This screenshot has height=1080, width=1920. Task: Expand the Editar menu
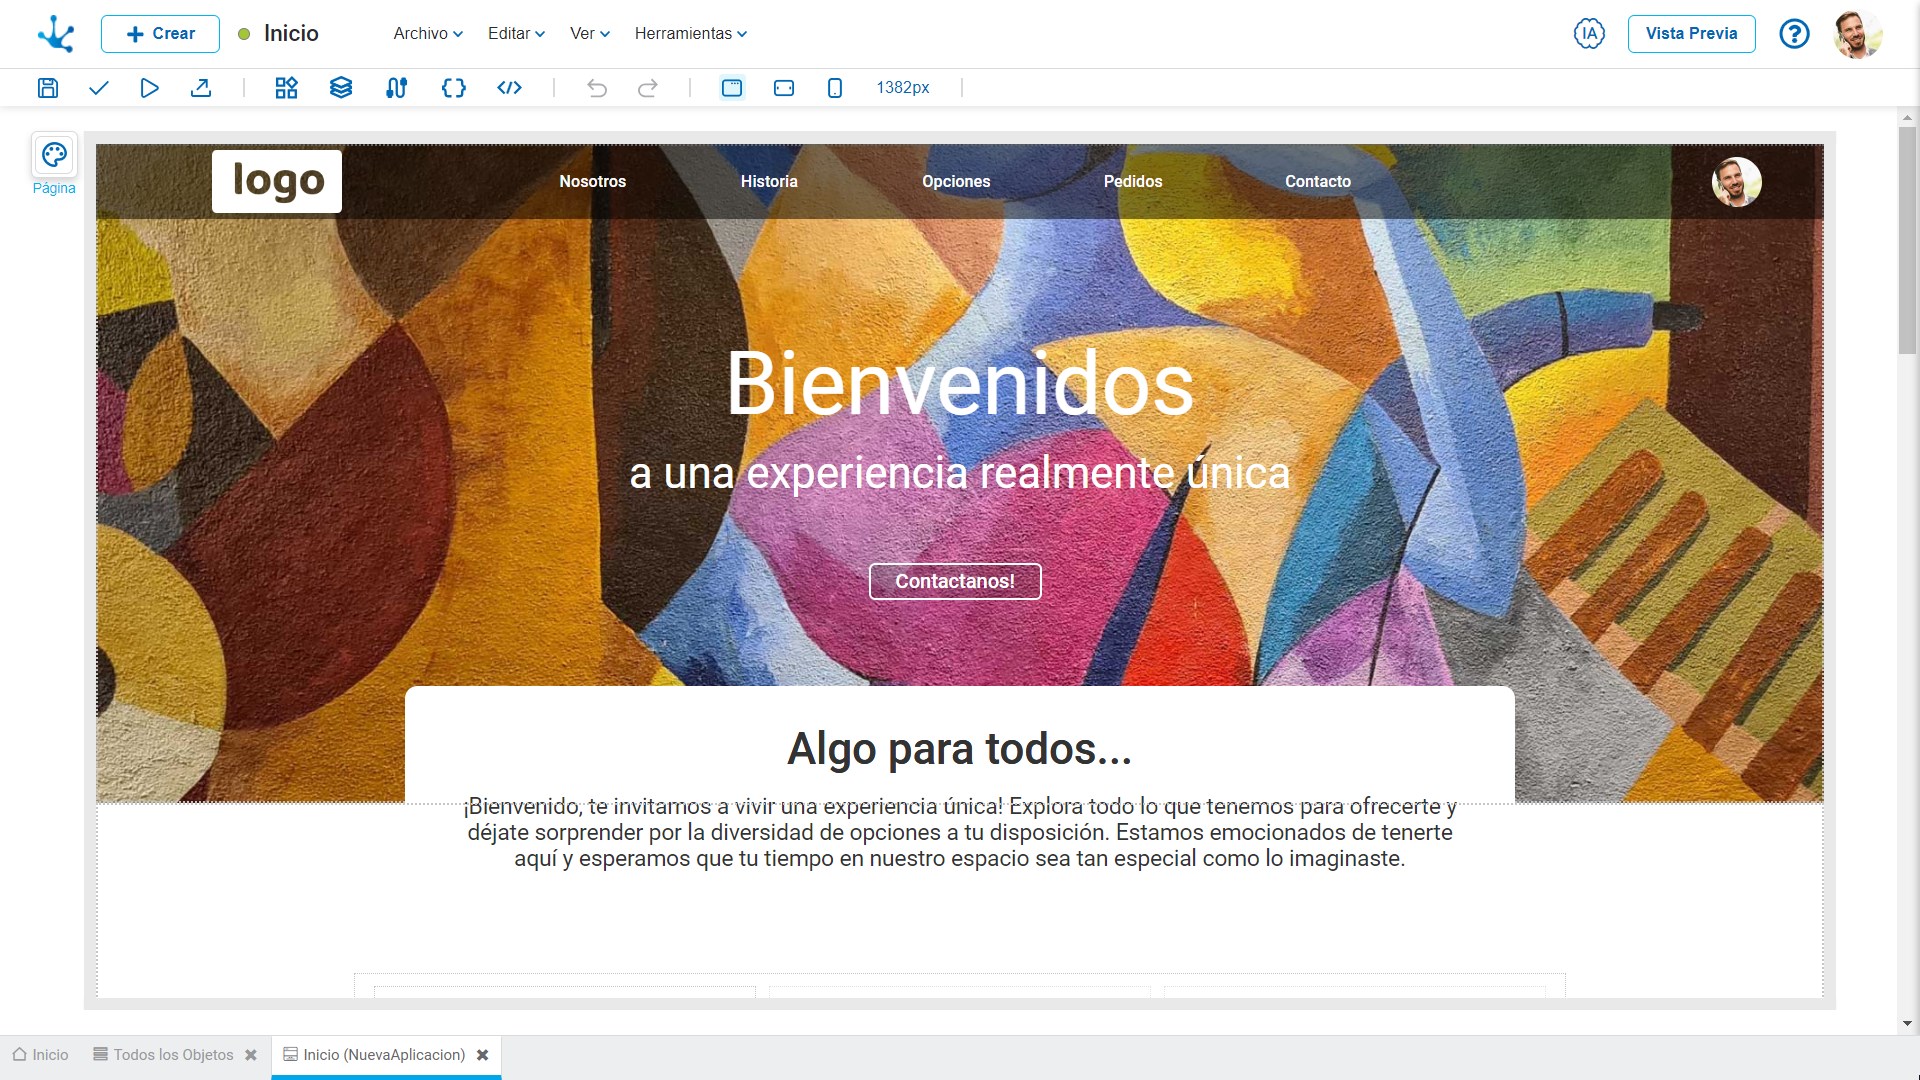click(515, 33)
